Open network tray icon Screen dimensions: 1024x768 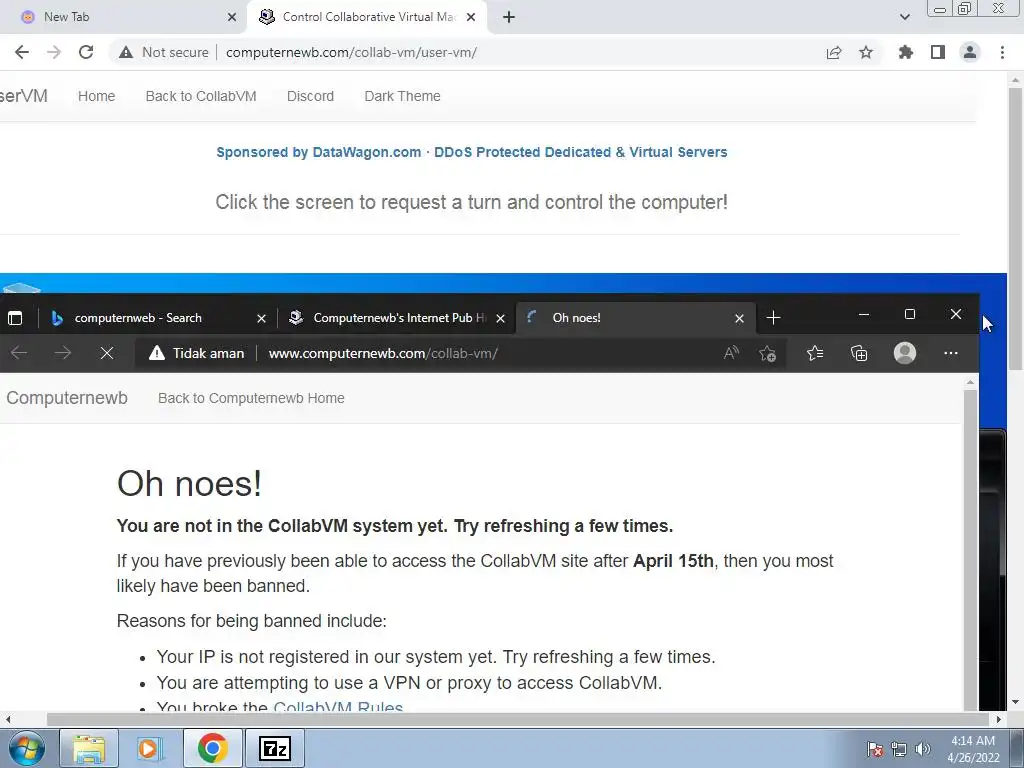pyautogui.click(x=899, y=749)
